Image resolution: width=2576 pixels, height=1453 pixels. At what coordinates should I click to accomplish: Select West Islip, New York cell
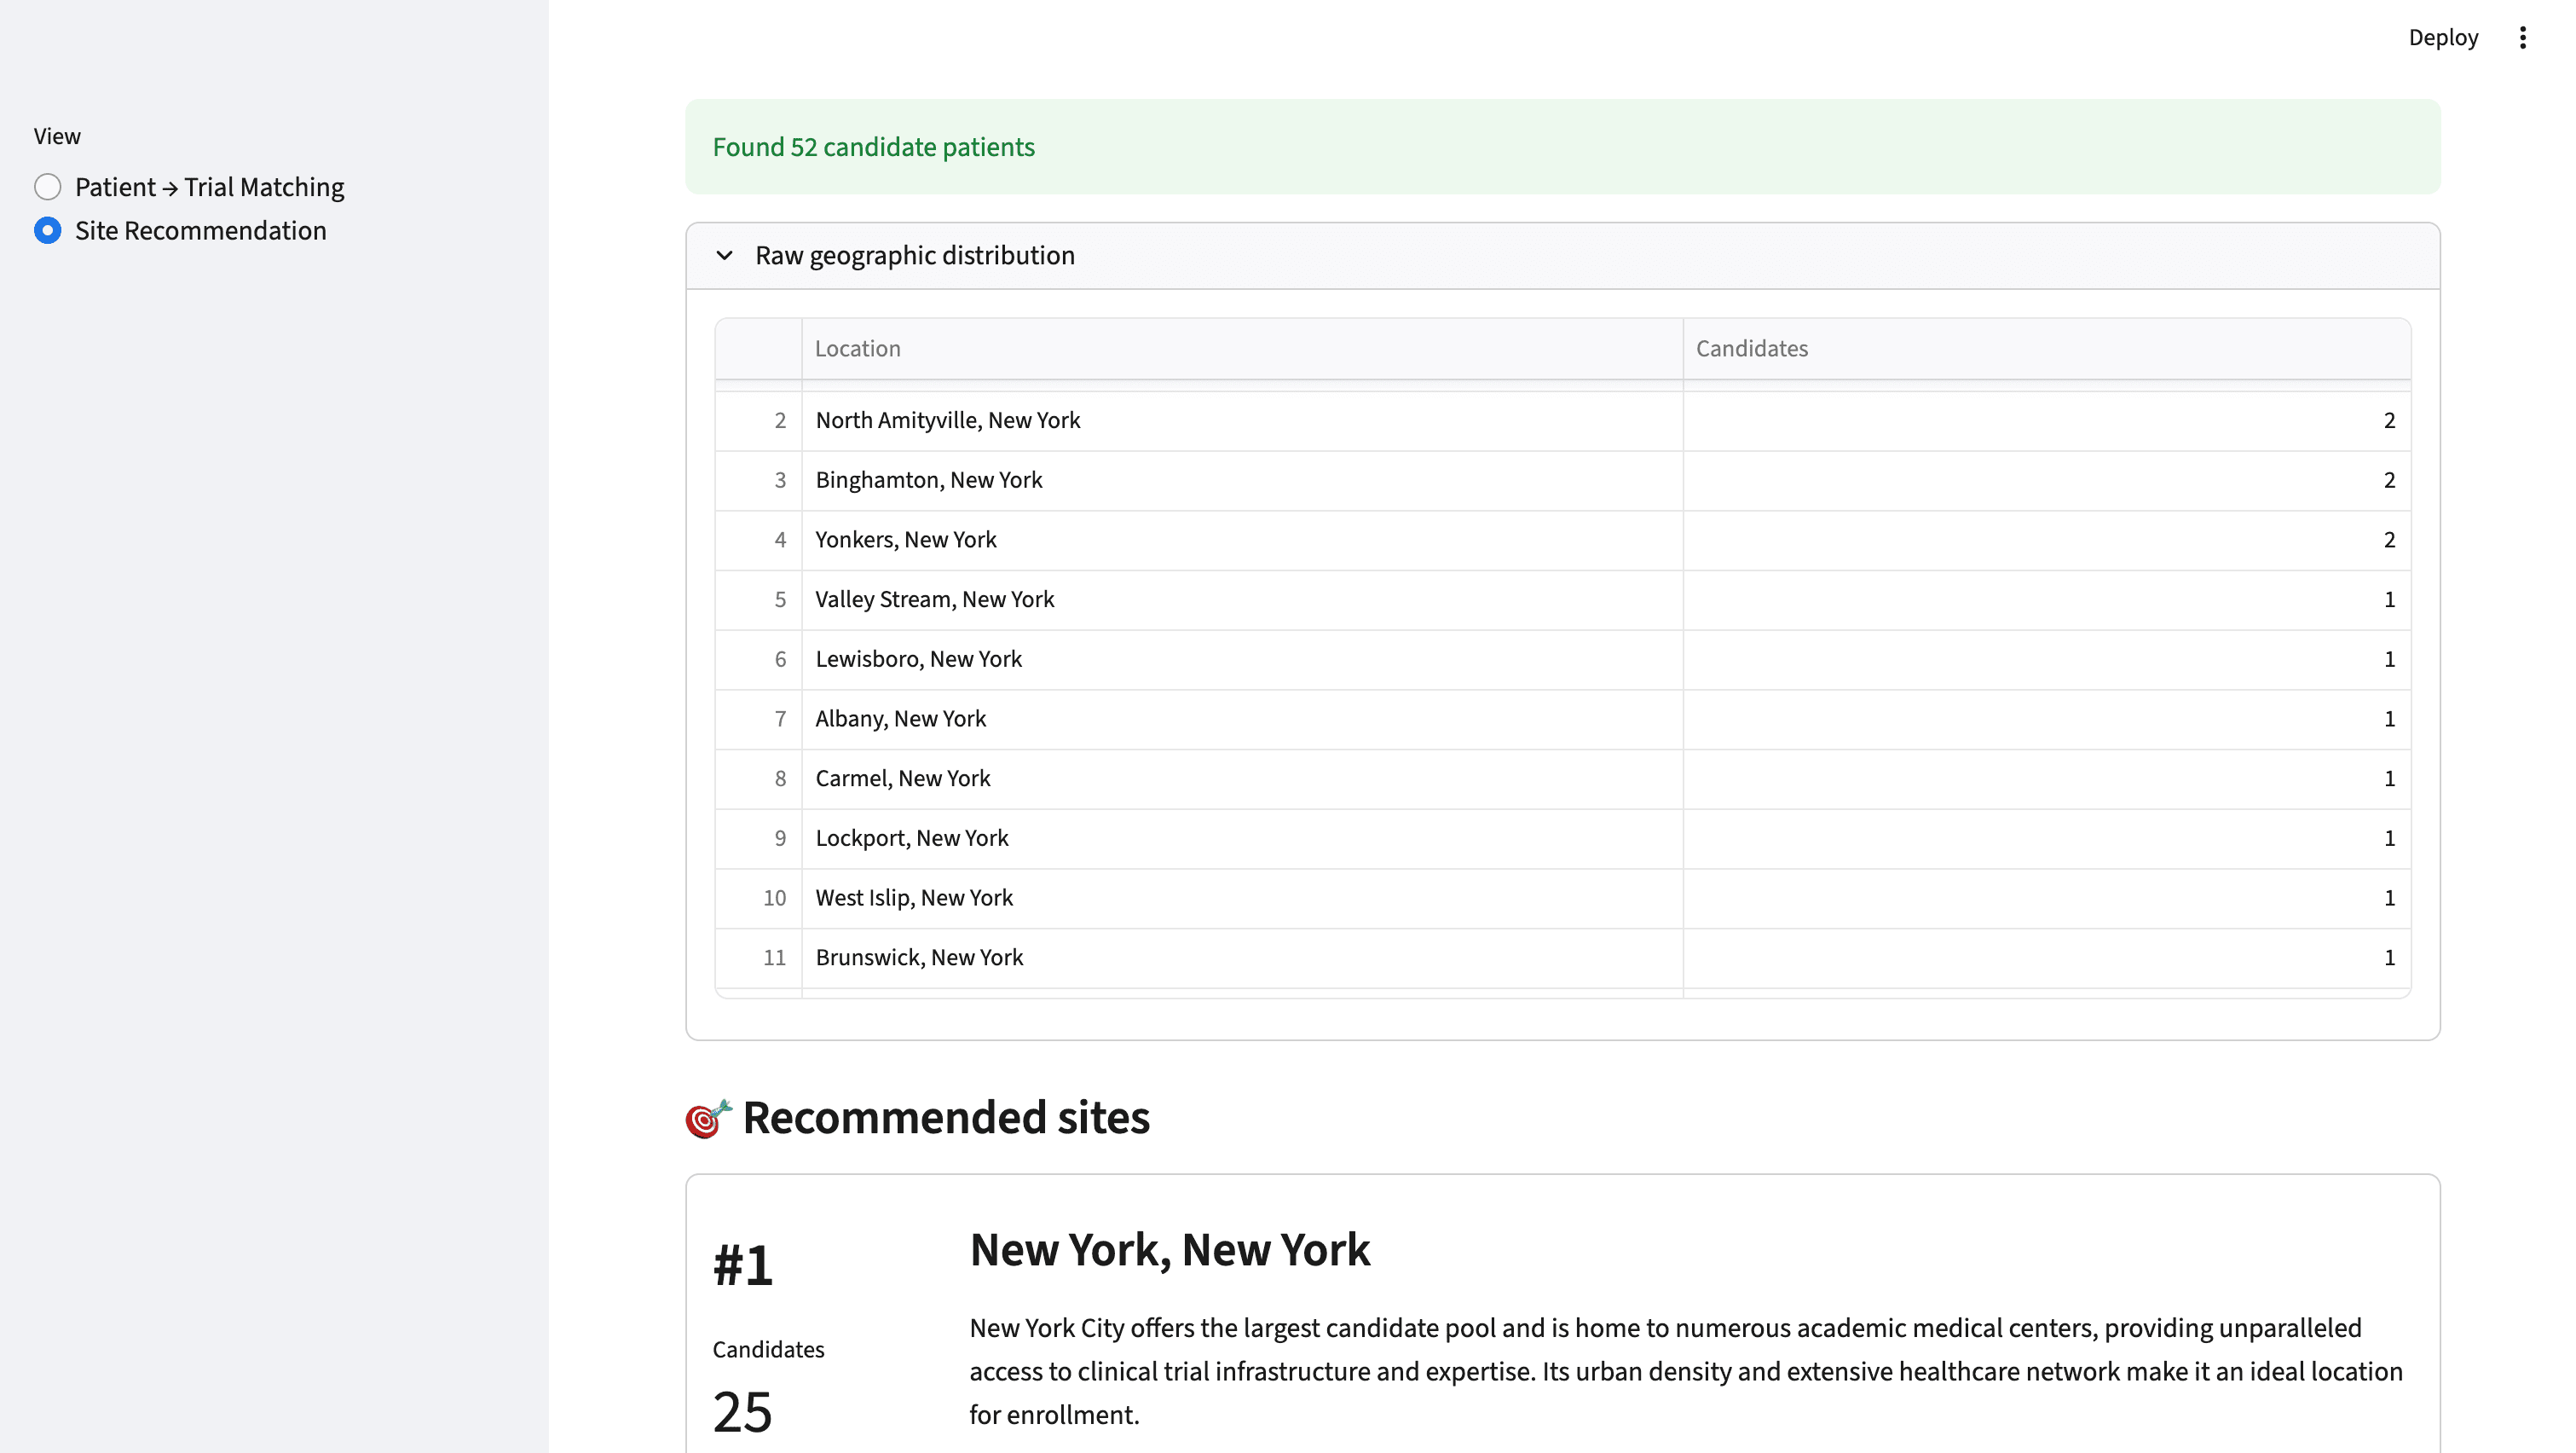[x=1242, y=899]
